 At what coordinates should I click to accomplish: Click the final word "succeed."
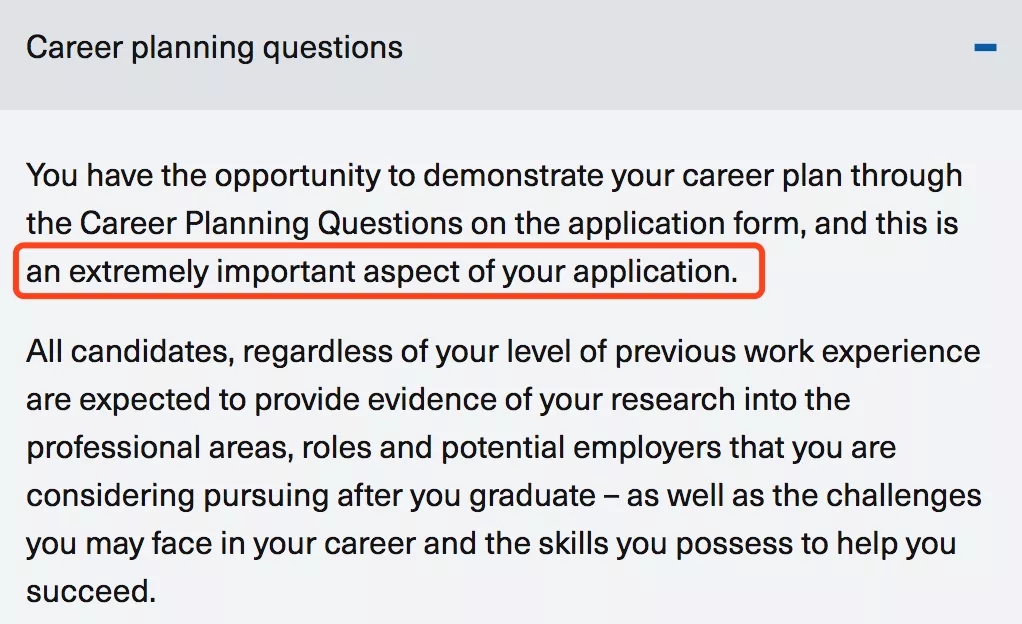click(x=91, y=590)
